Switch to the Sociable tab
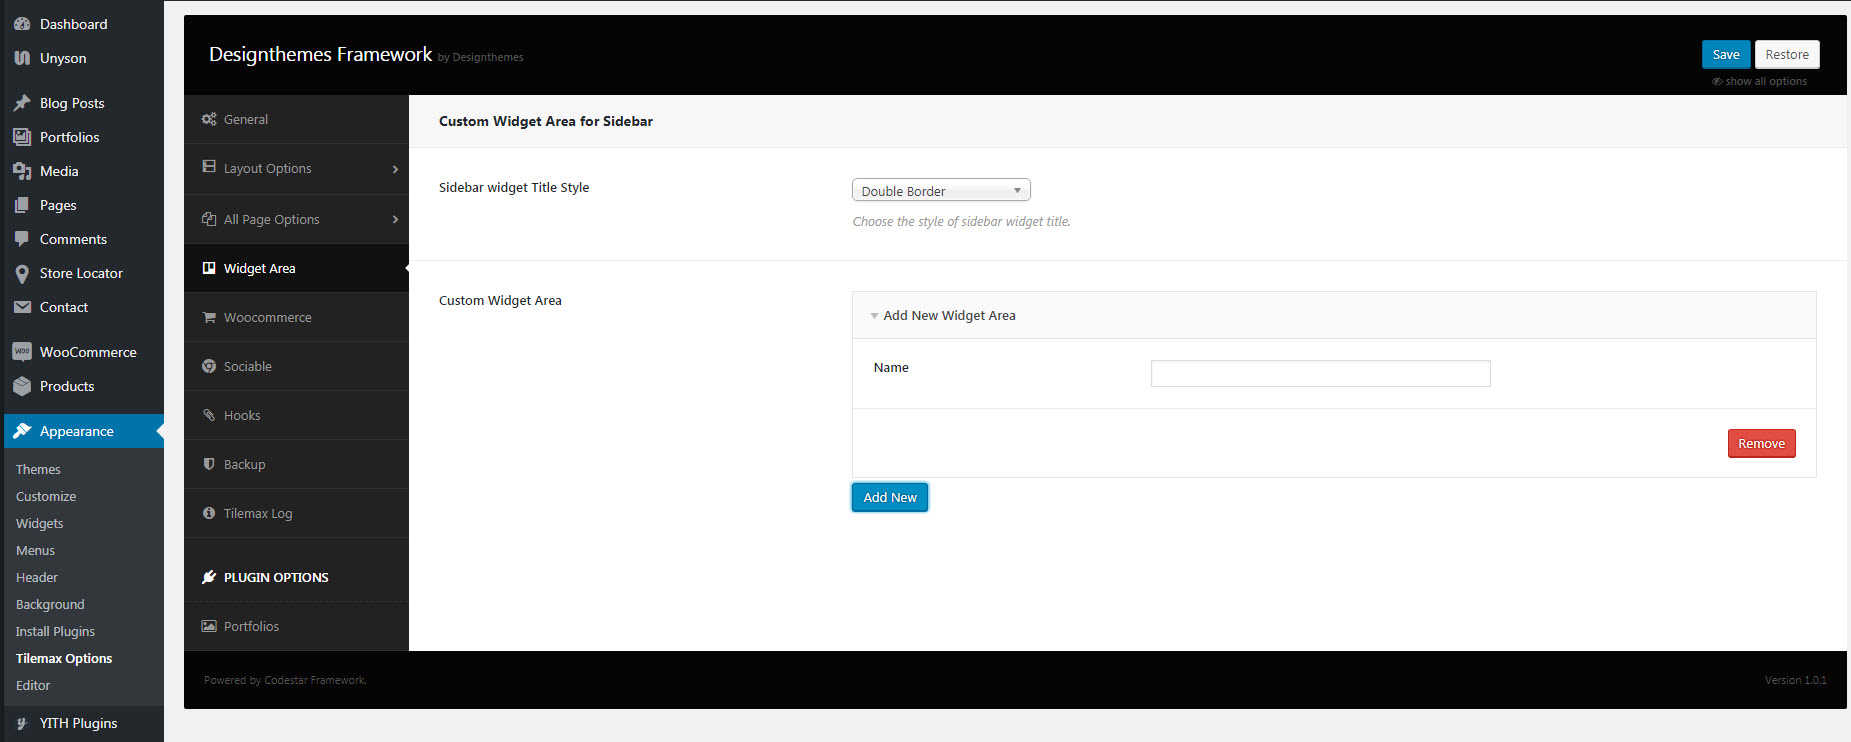This screenshot has width=1851, height=742. [296, 366]
